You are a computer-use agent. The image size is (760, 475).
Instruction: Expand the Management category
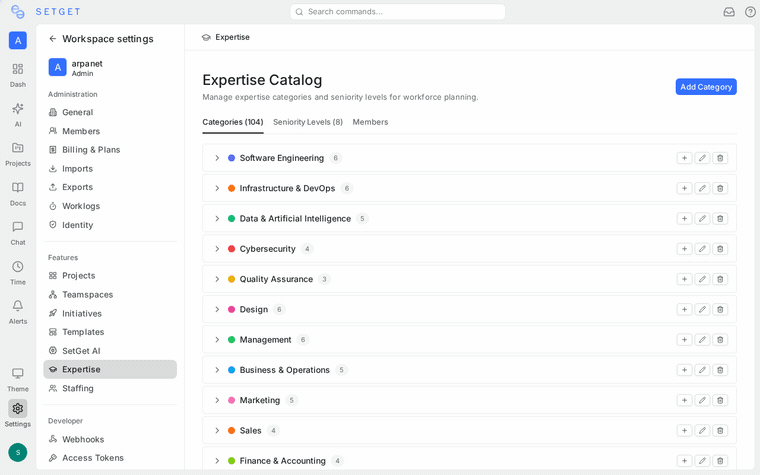pyautogui.click(x=217, y=340)
